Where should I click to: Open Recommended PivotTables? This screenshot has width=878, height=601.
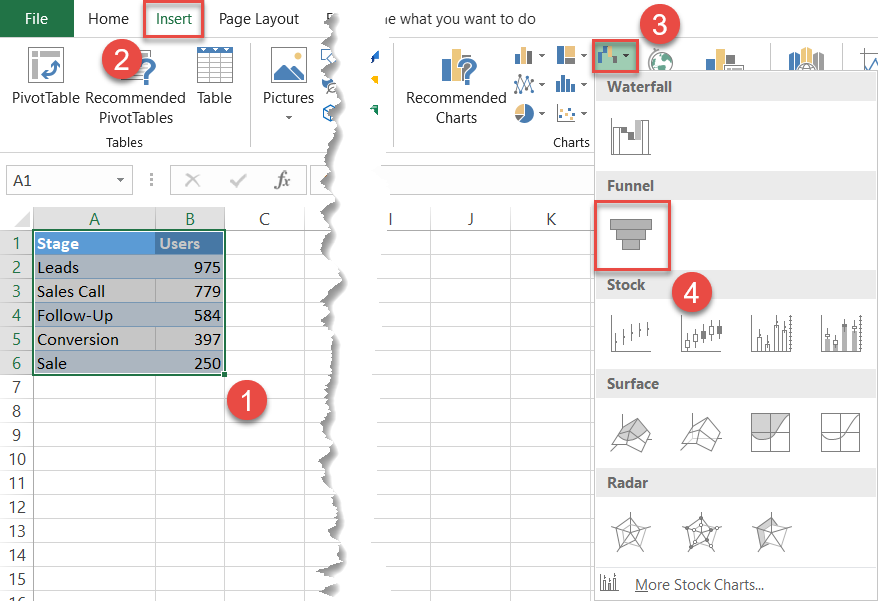click(136, 86)
